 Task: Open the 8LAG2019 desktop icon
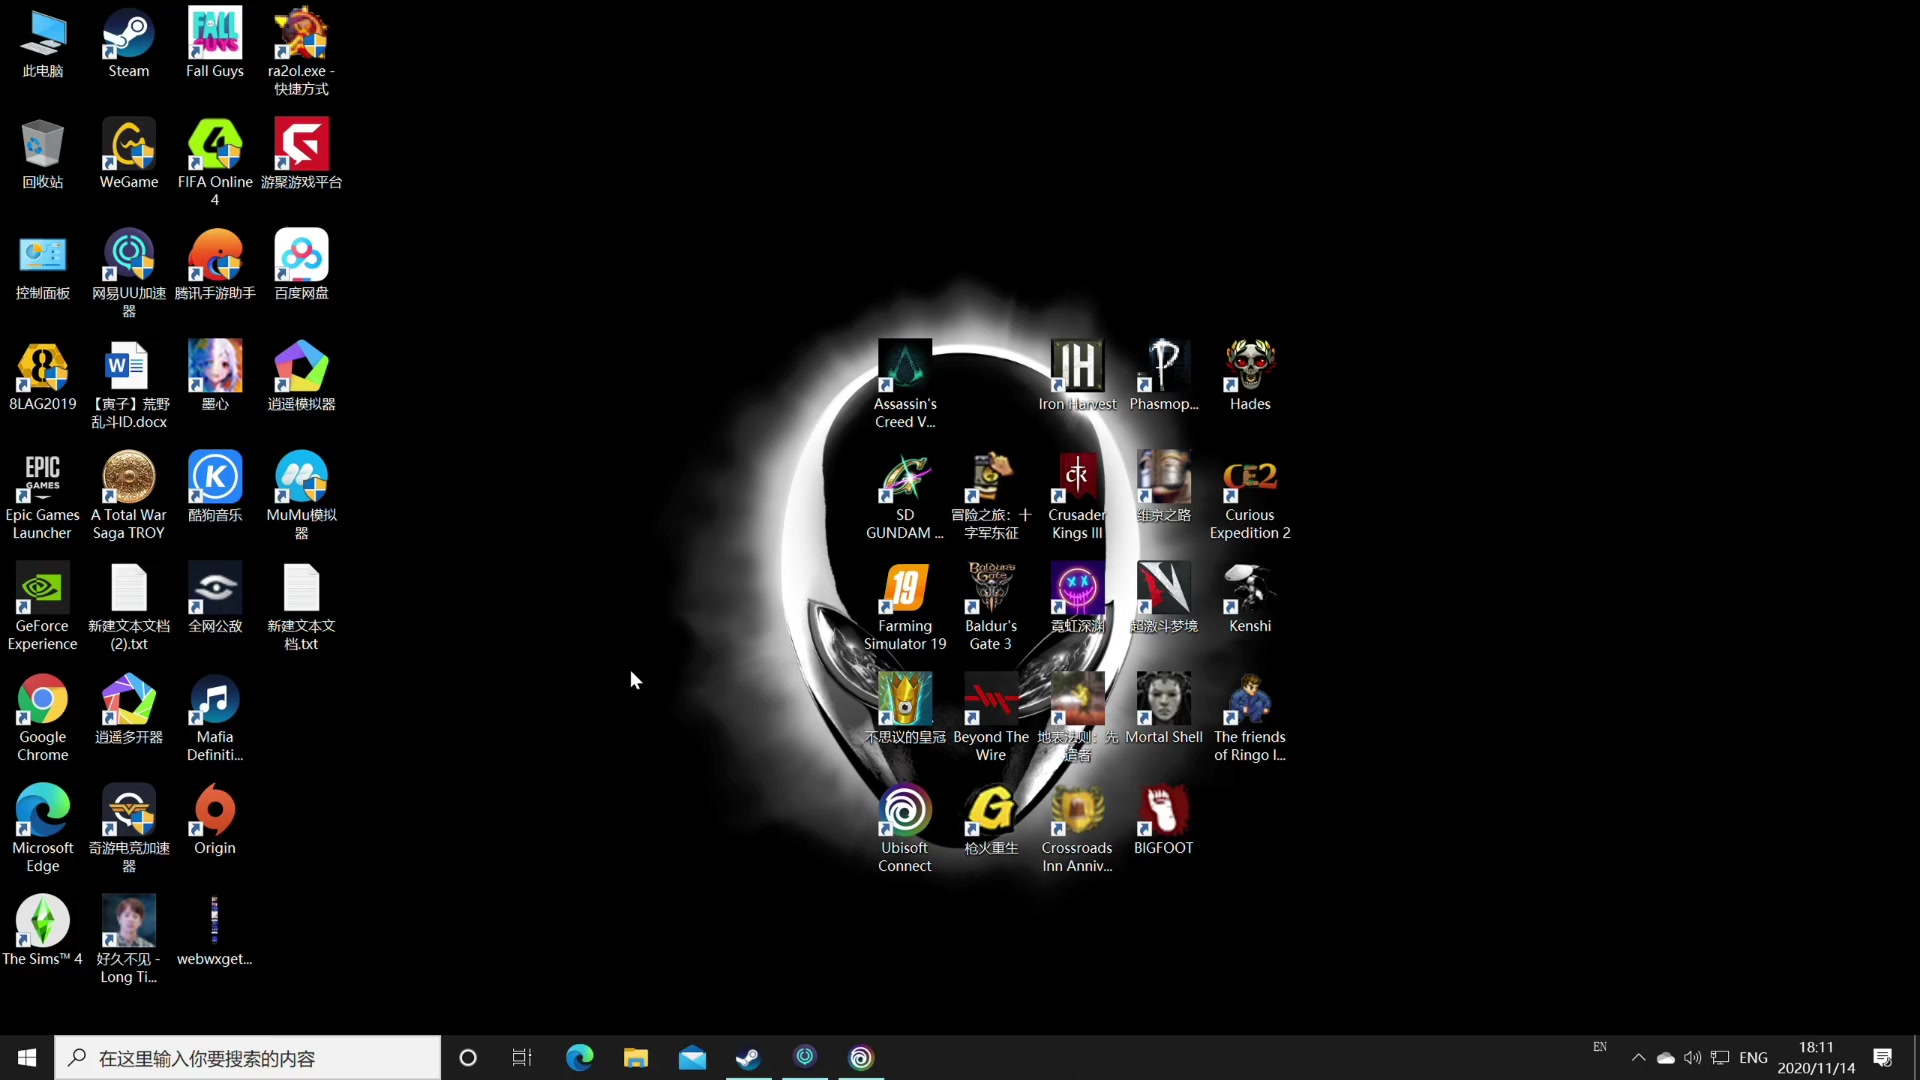tap(43, 376)
